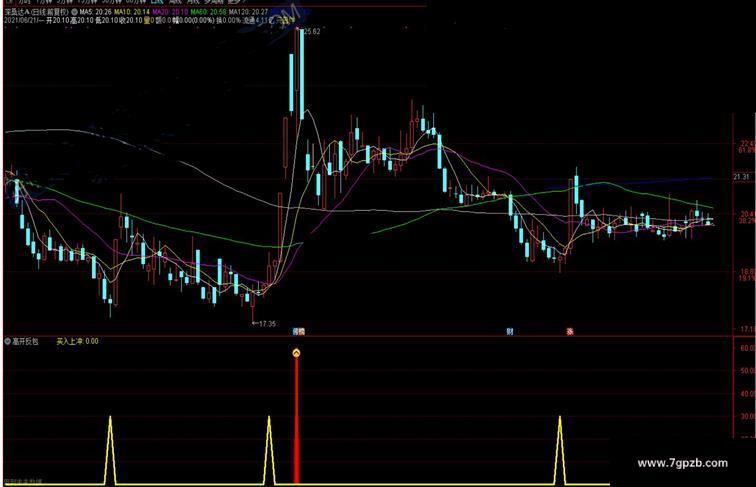This screenshot has height=487, width=756.
Task: Select the yellow MA10: 20.14 label
Action: 132,12
